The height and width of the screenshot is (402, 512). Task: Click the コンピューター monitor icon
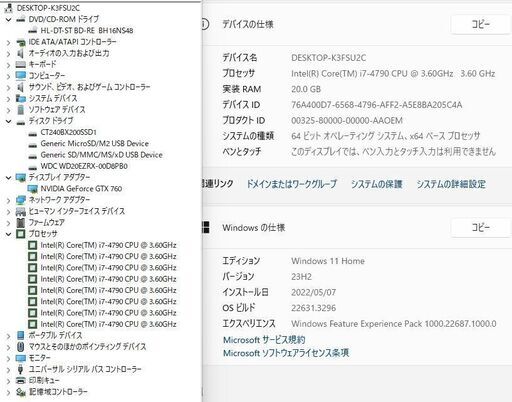click(21, 76)
